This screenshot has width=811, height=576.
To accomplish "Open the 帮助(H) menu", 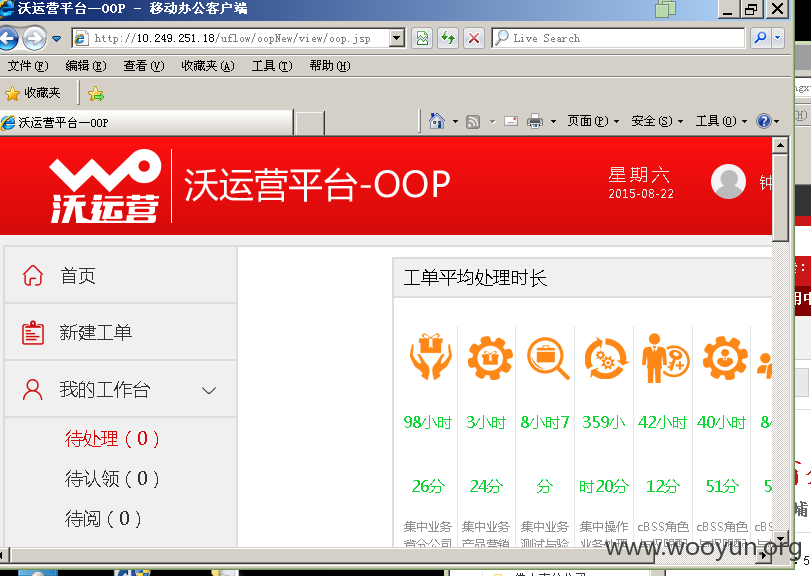I will click(330, 66).
